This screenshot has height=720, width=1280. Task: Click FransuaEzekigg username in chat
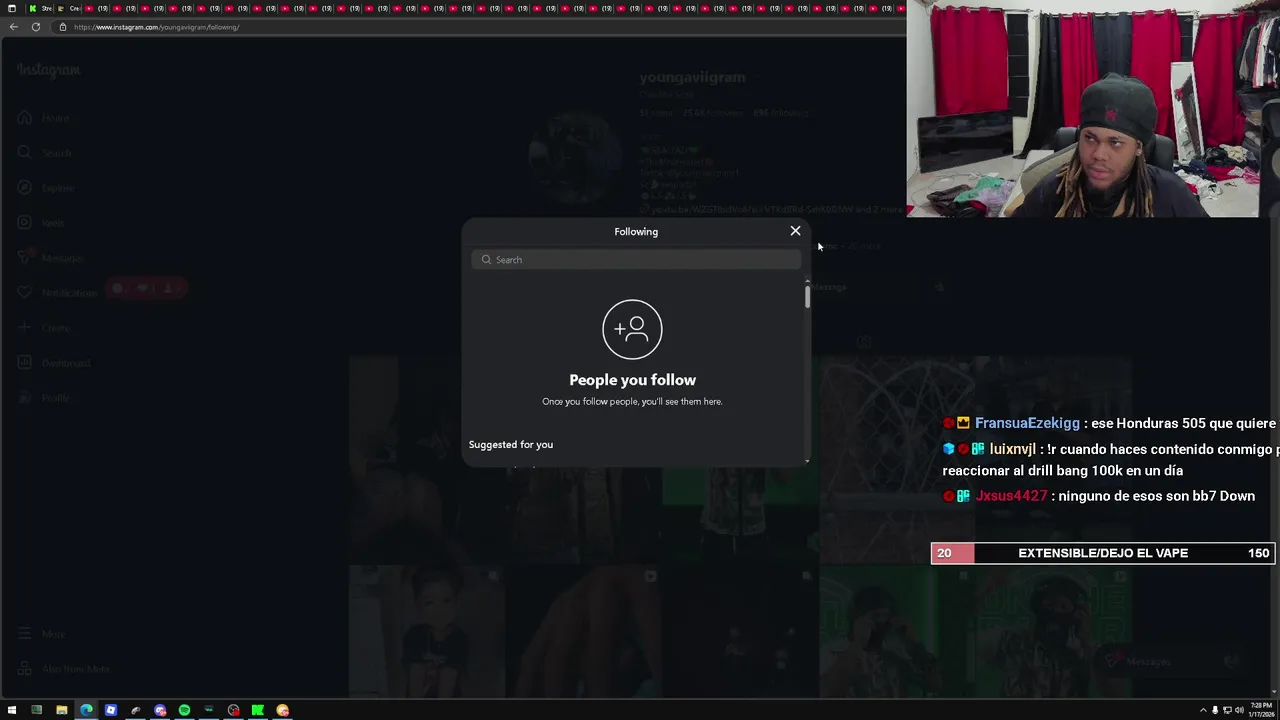(1027, 423)
